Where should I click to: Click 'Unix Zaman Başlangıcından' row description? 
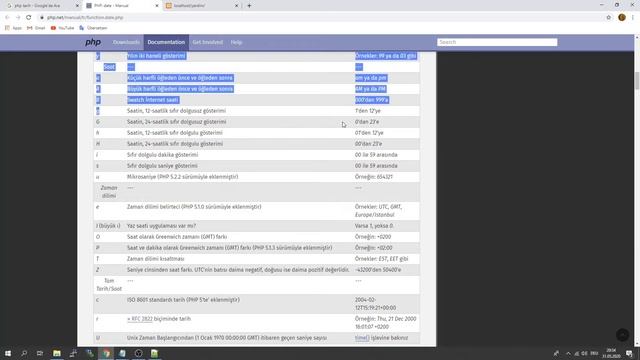tap(227, 338)
